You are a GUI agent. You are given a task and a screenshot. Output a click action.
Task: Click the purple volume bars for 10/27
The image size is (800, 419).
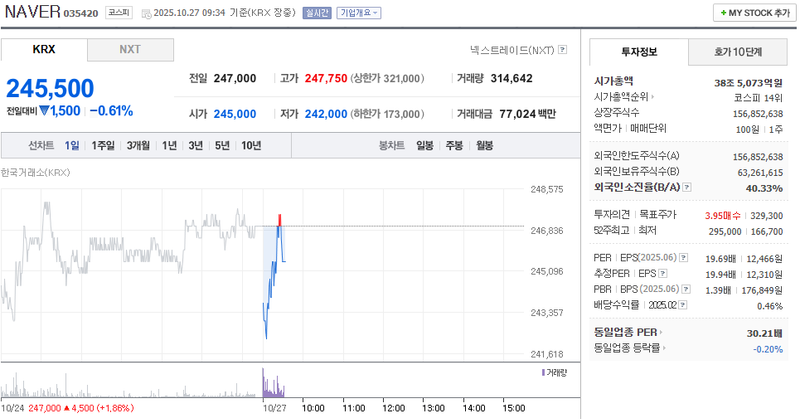pos(273,384)
